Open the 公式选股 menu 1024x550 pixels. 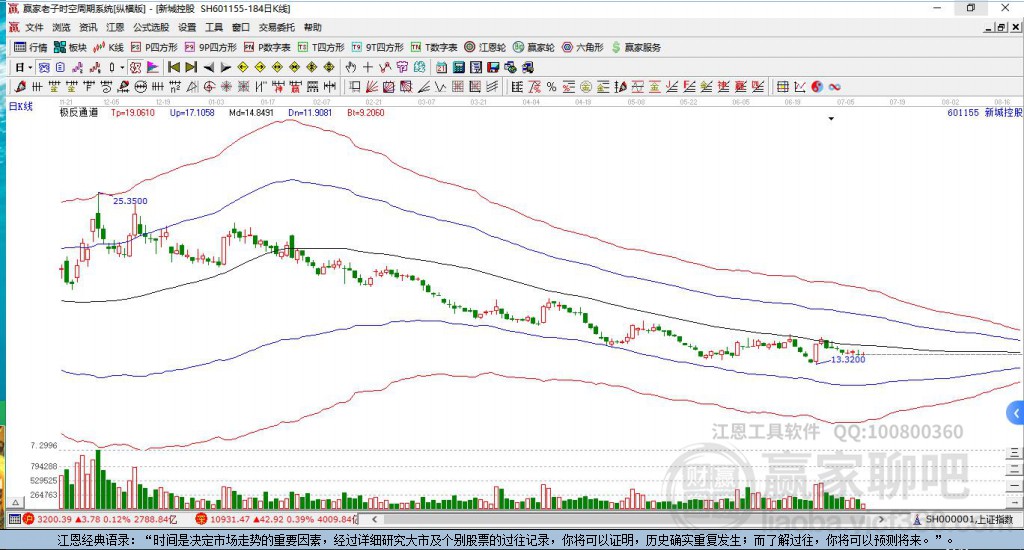click(x=151, y=27)
